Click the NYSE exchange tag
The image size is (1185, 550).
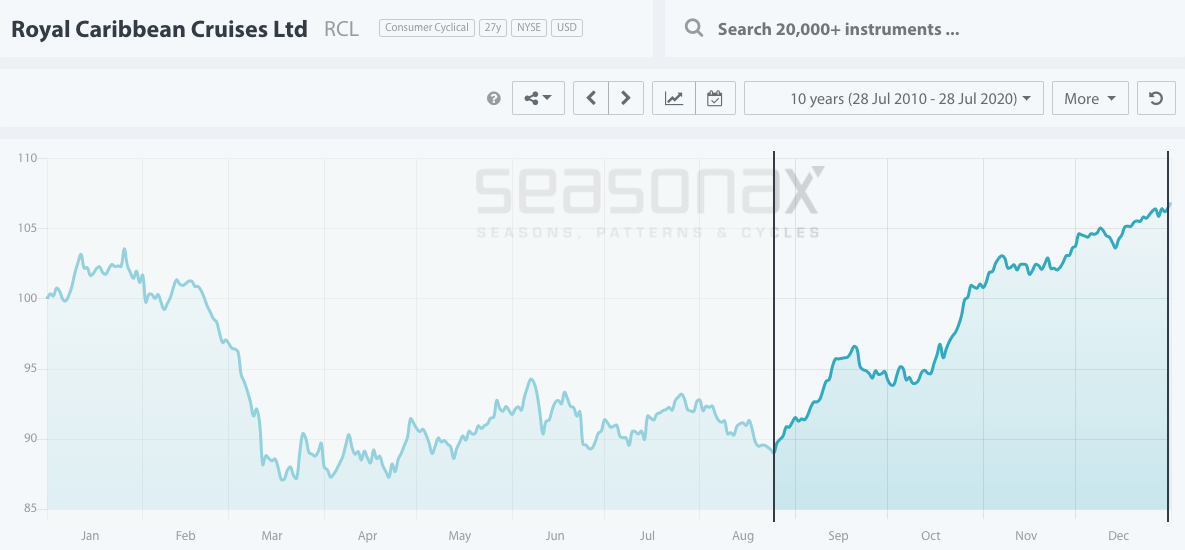point(528,28)
